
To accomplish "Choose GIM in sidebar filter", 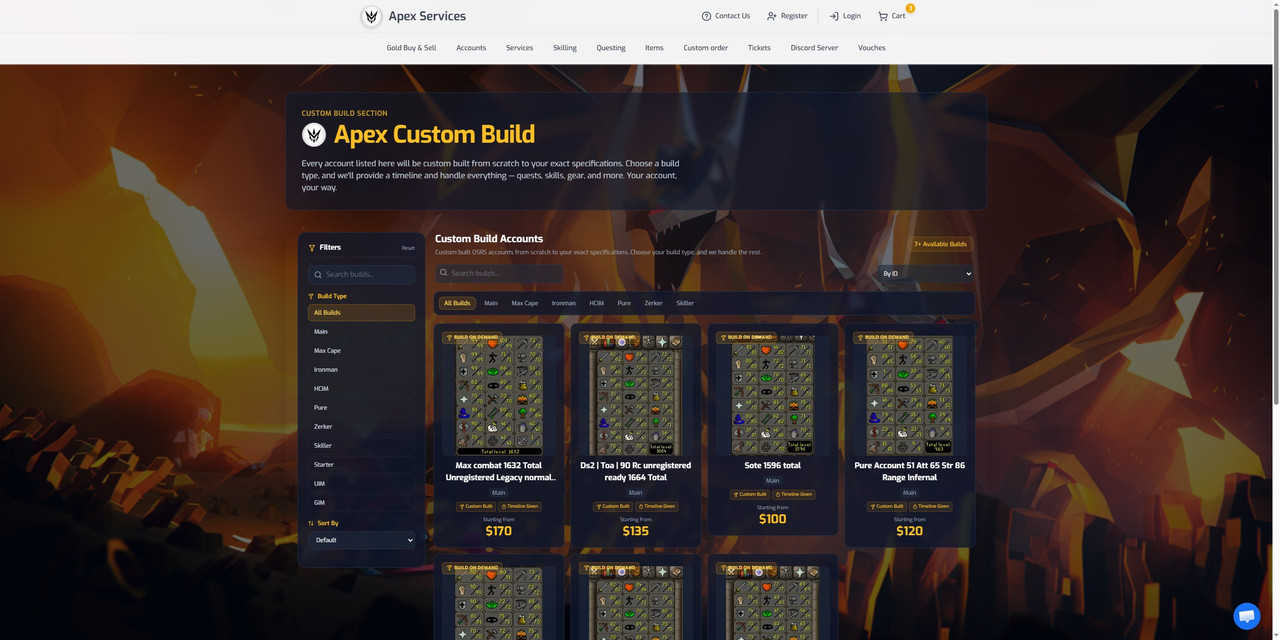I will coord(361,503).
